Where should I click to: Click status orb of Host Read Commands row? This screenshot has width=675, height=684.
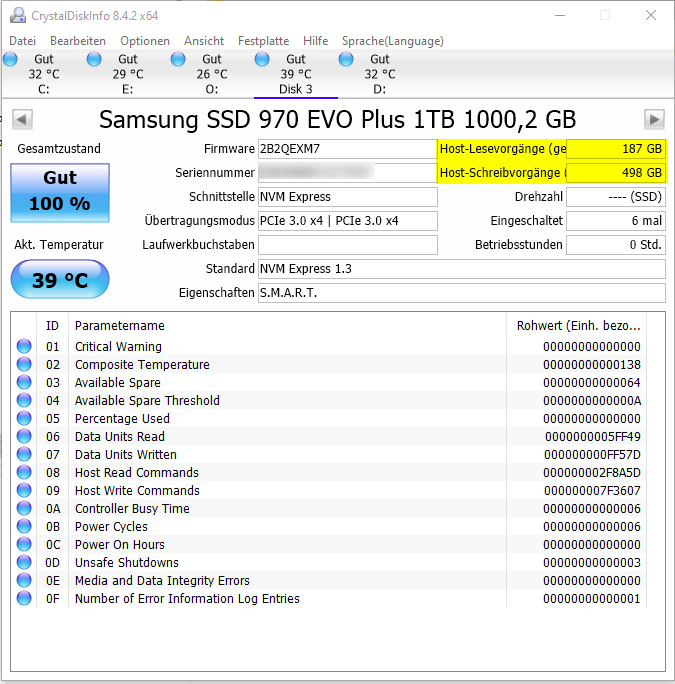click(x=24, y=472)
